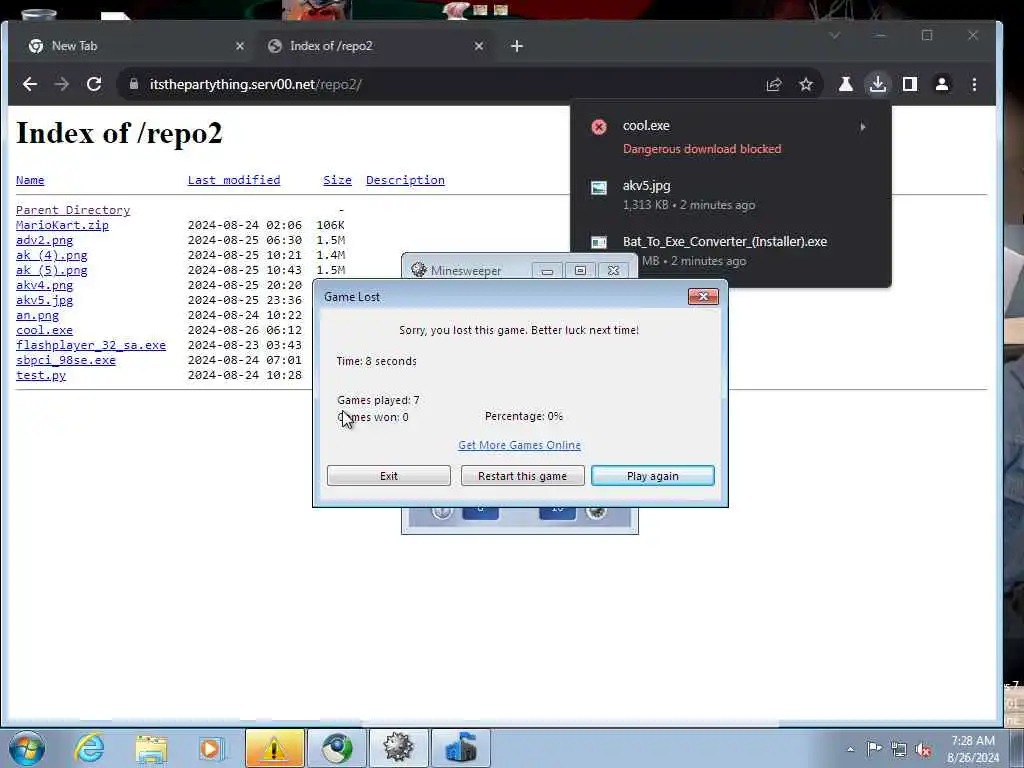
Task: Click Play again button
Action: click(652, 476)
